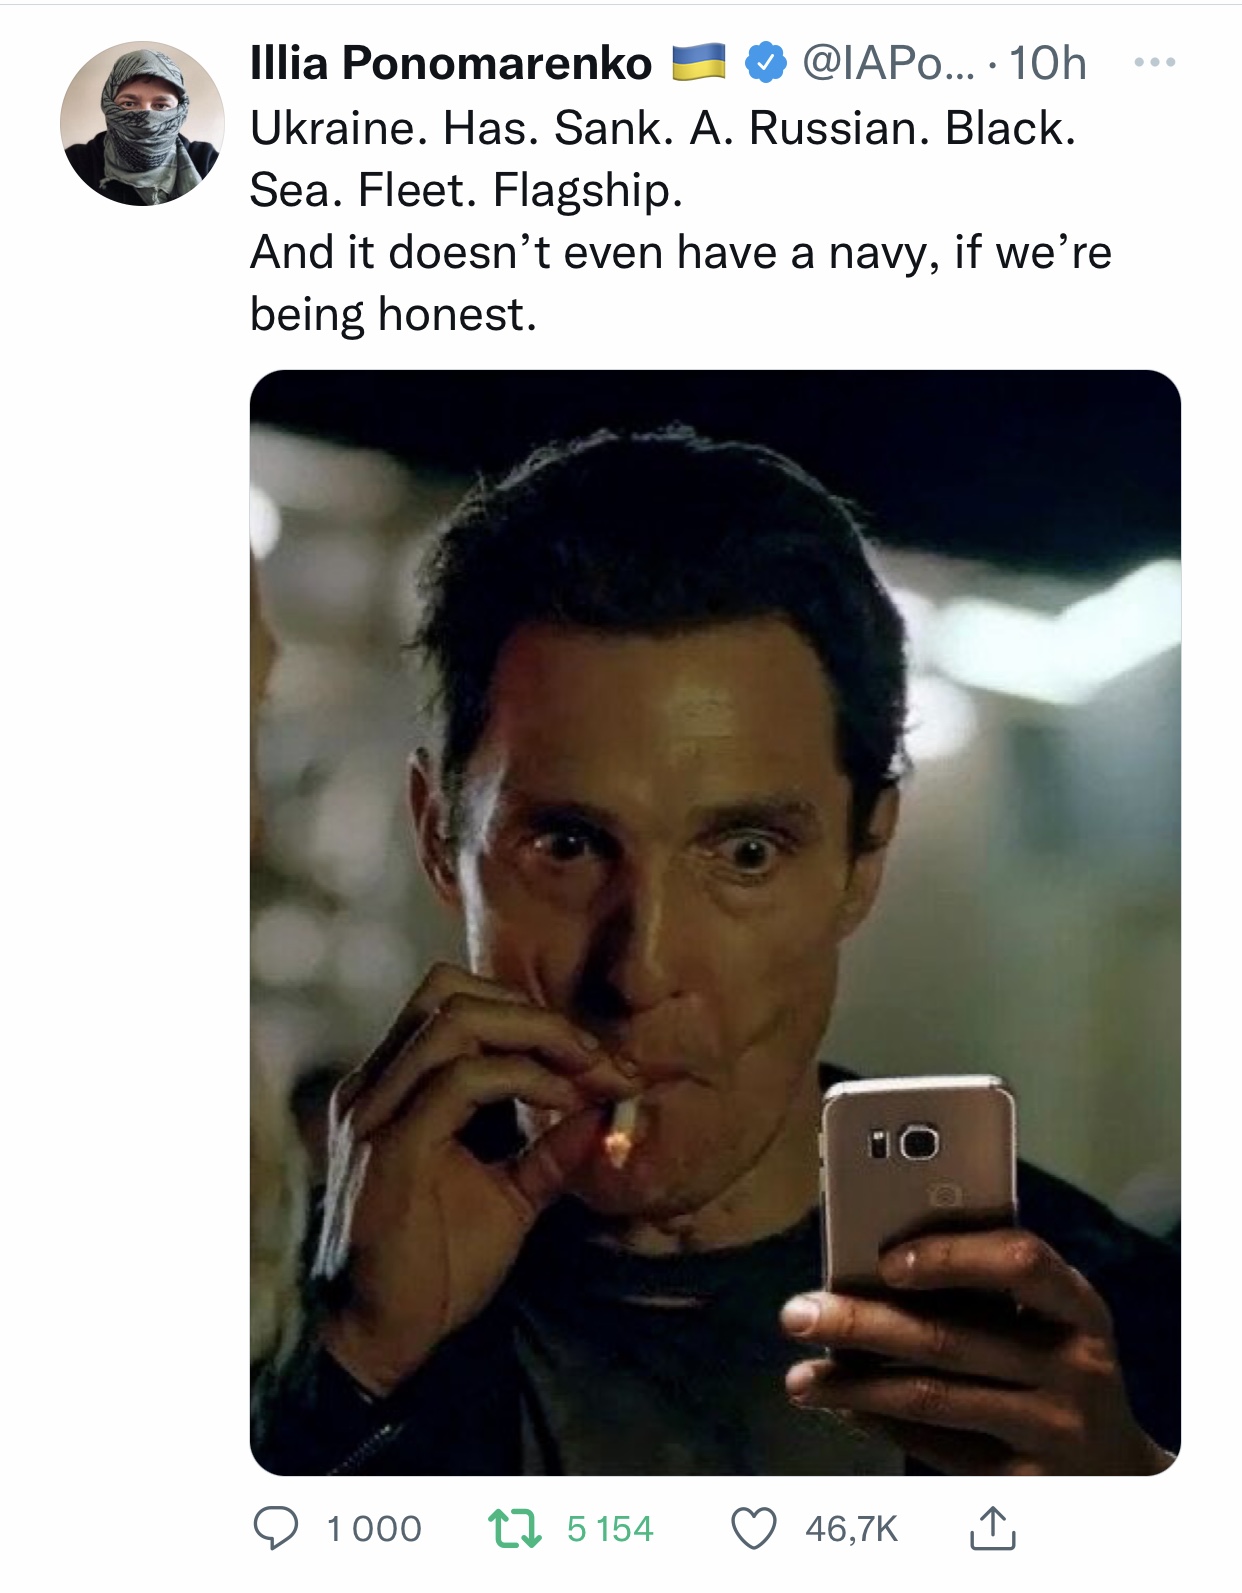Viewport: 1242px width, 1593px height.
Task: Click the share upload arrow icon
Action: point(992,1528)
